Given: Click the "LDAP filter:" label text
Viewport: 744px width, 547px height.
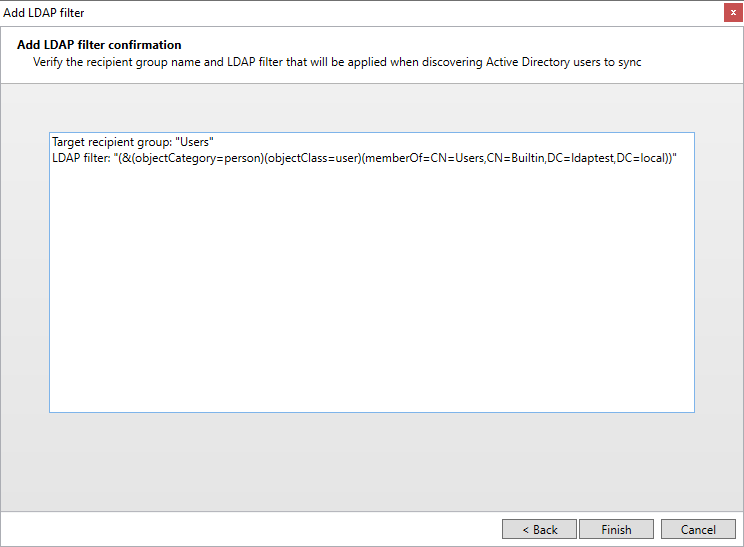Looking at the screenshot, I should (81, 158).
